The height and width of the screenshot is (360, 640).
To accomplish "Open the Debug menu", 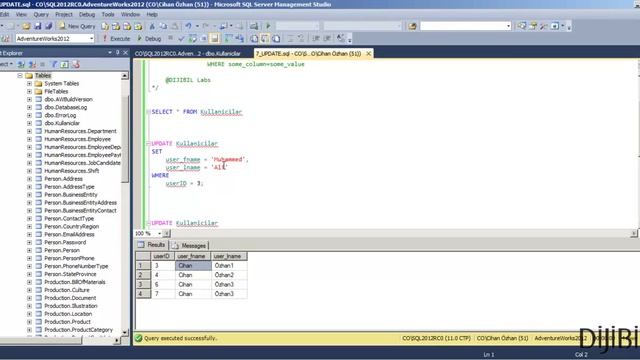I will pos(87,14).
